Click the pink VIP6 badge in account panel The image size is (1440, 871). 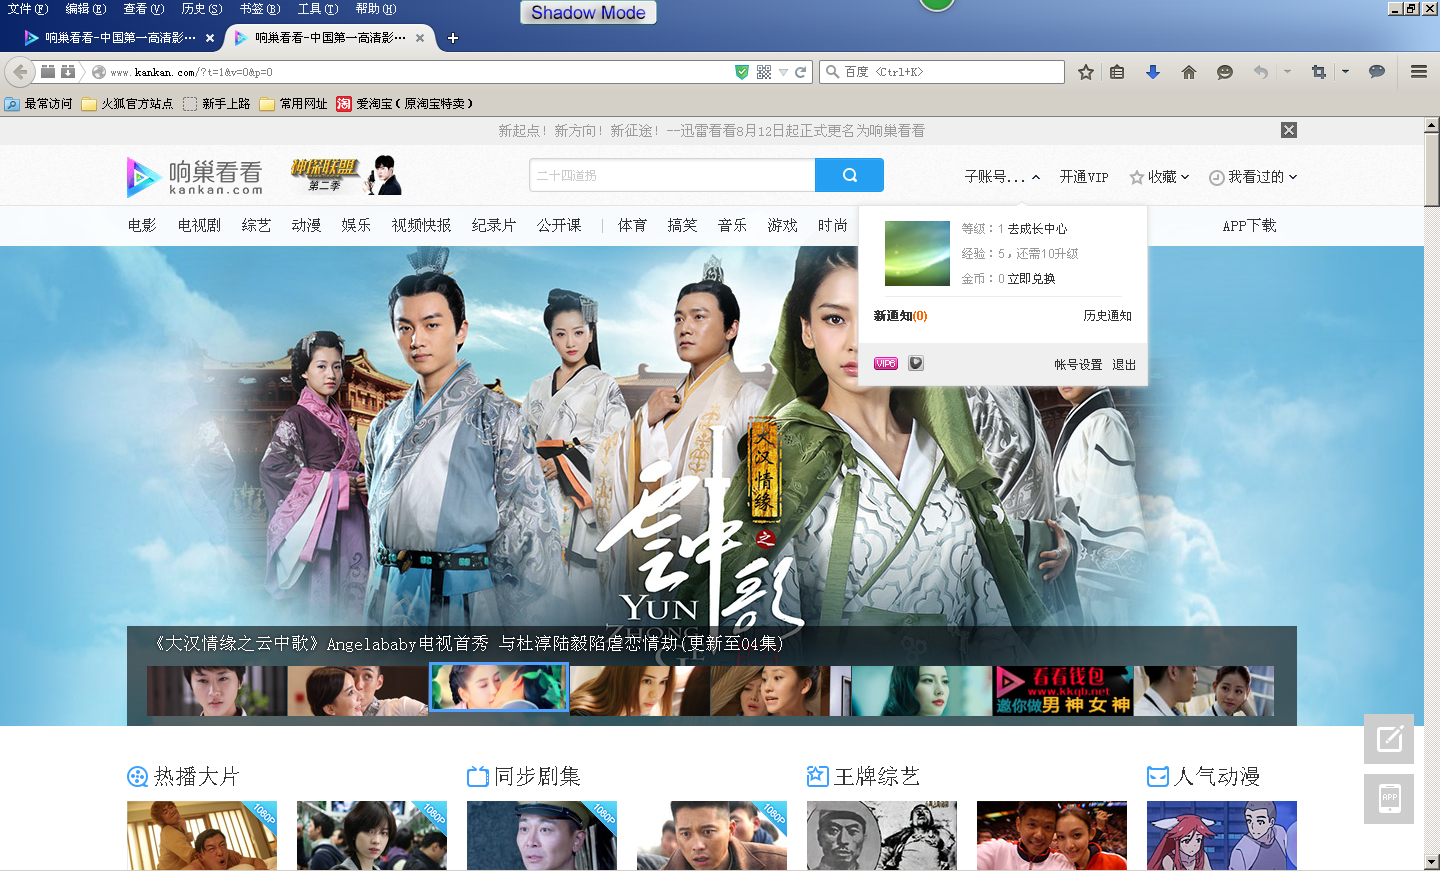[886, 364]
